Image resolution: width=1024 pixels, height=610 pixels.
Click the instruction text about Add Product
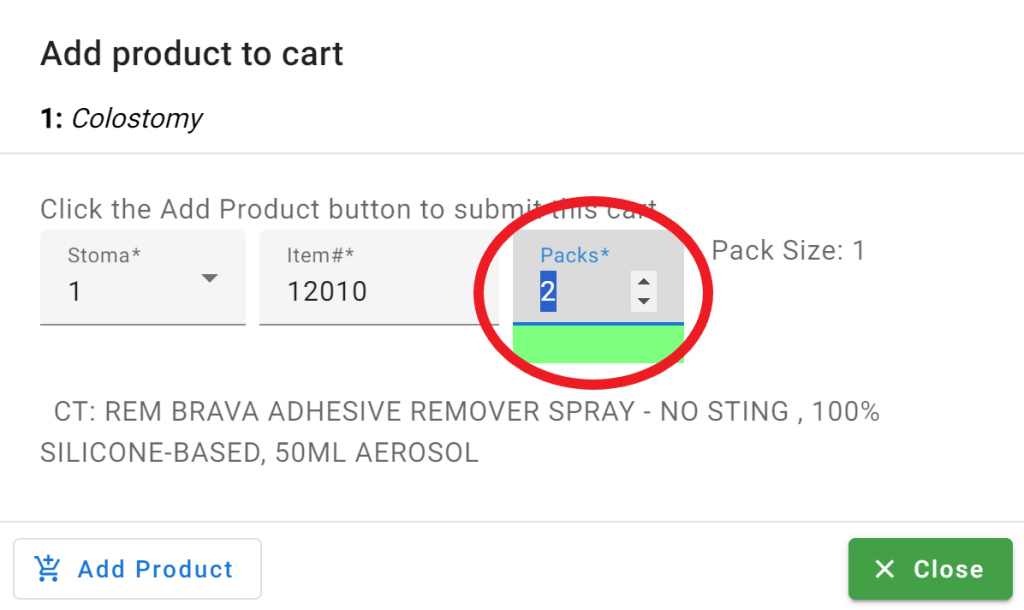(348, 210)
